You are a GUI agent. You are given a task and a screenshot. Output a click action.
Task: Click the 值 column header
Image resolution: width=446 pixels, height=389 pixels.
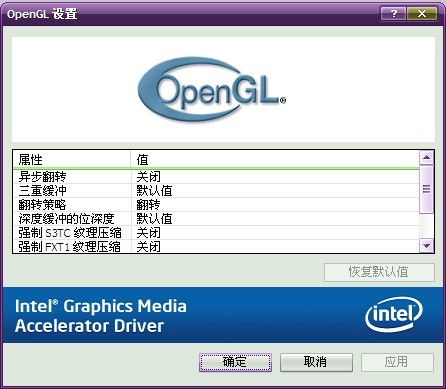tap(275, 160)
